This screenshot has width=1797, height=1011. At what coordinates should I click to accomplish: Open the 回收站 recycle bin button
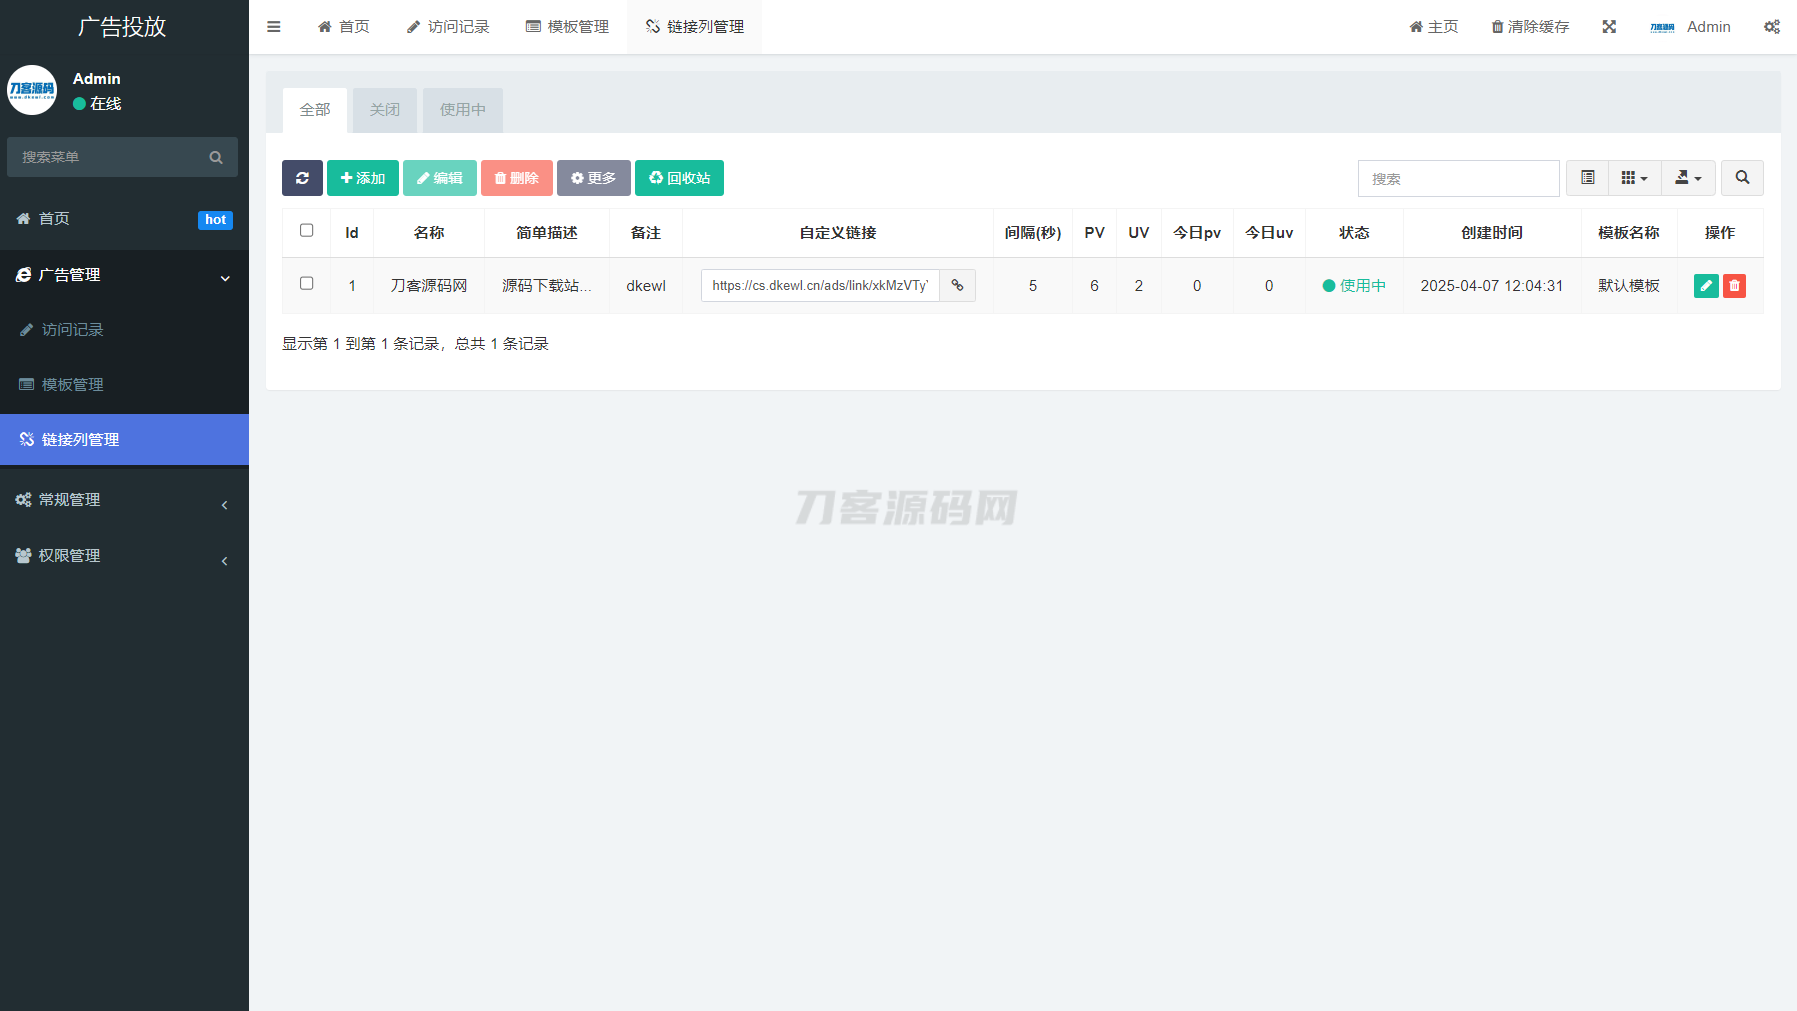(x=679, y=178)
